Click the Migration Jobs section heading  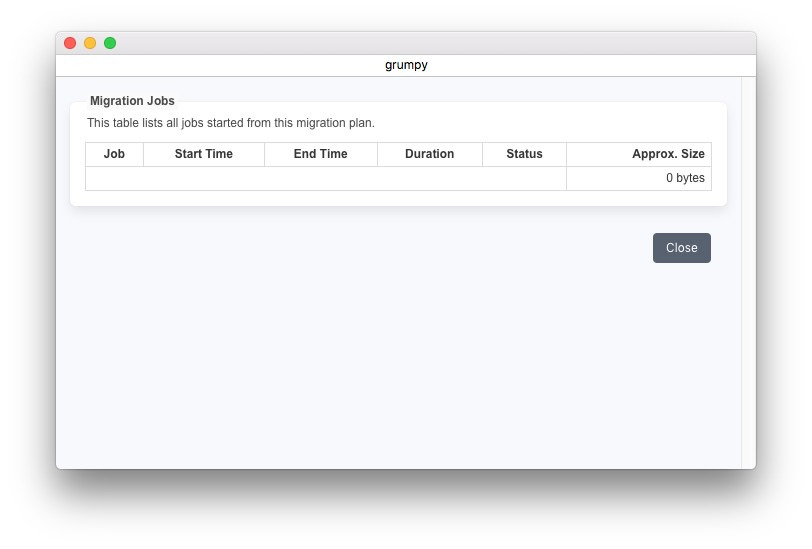[x=132, y=101]
